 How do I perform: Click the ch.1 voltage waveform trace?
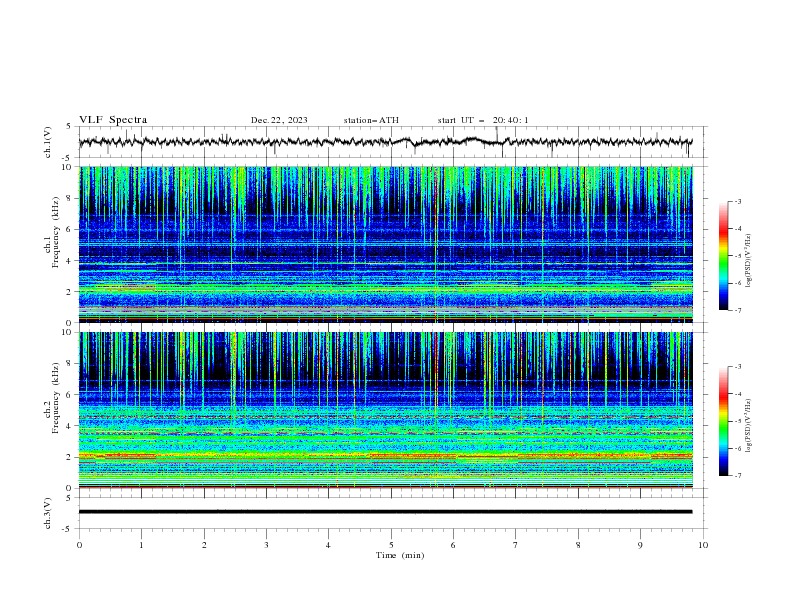pyautogui.click(x=385, y=142)
